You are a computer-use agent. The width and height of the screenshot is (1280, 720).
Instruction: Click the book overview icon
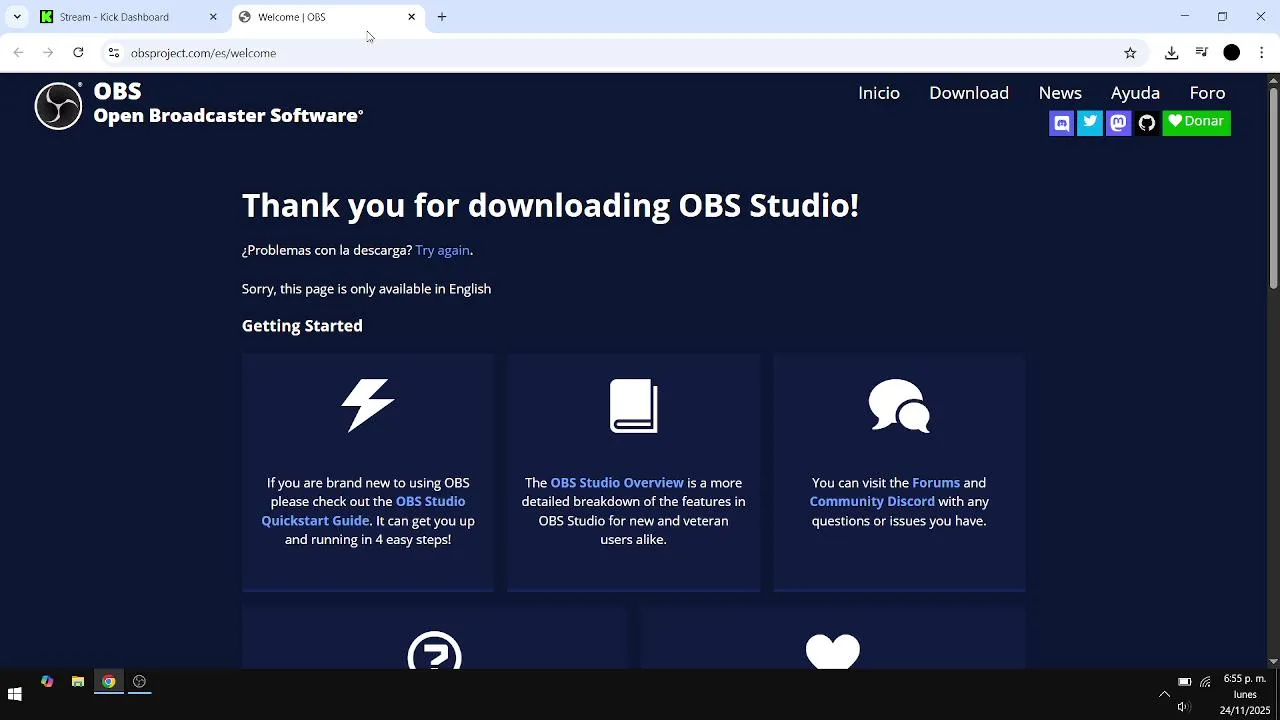point(634,406)
